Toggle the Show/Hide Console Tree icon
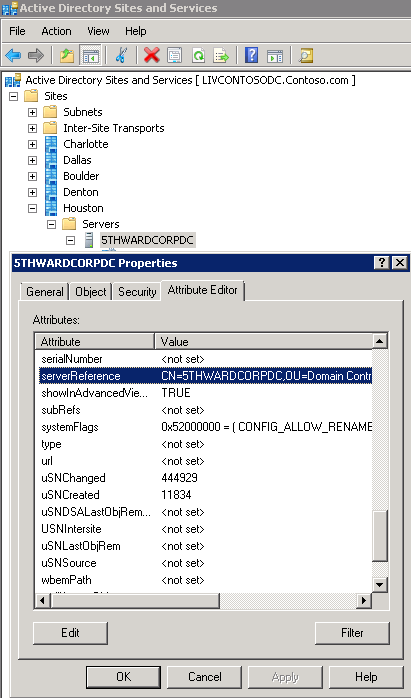 click(91, 56)
